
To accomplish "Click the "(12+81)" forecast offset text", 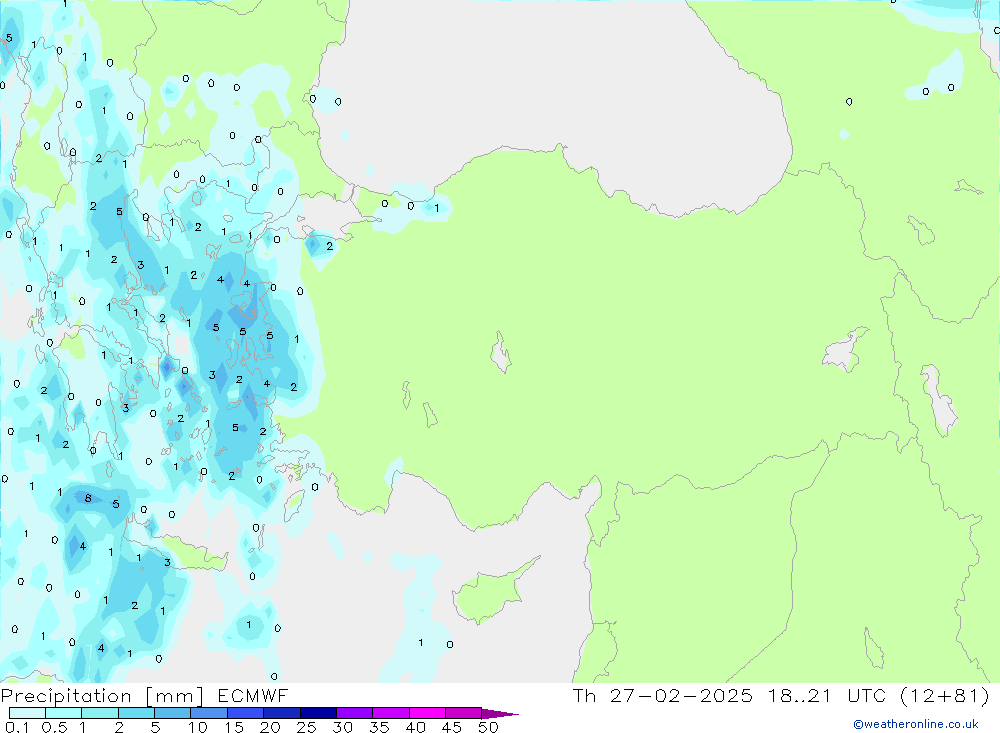I will (x=945, y=695).
